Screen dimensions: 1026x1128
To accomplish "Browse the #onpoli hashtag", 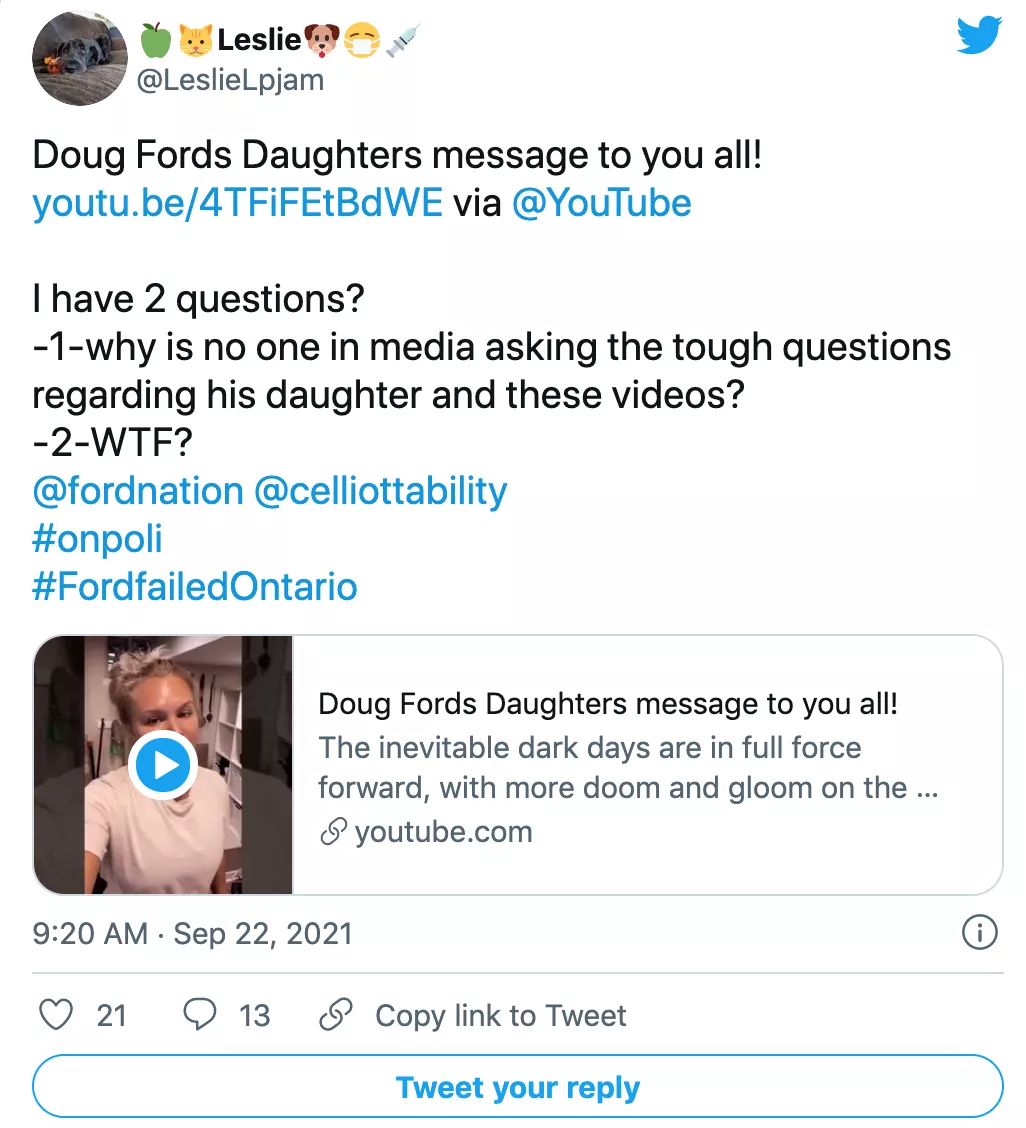I will tap(97, 539).
